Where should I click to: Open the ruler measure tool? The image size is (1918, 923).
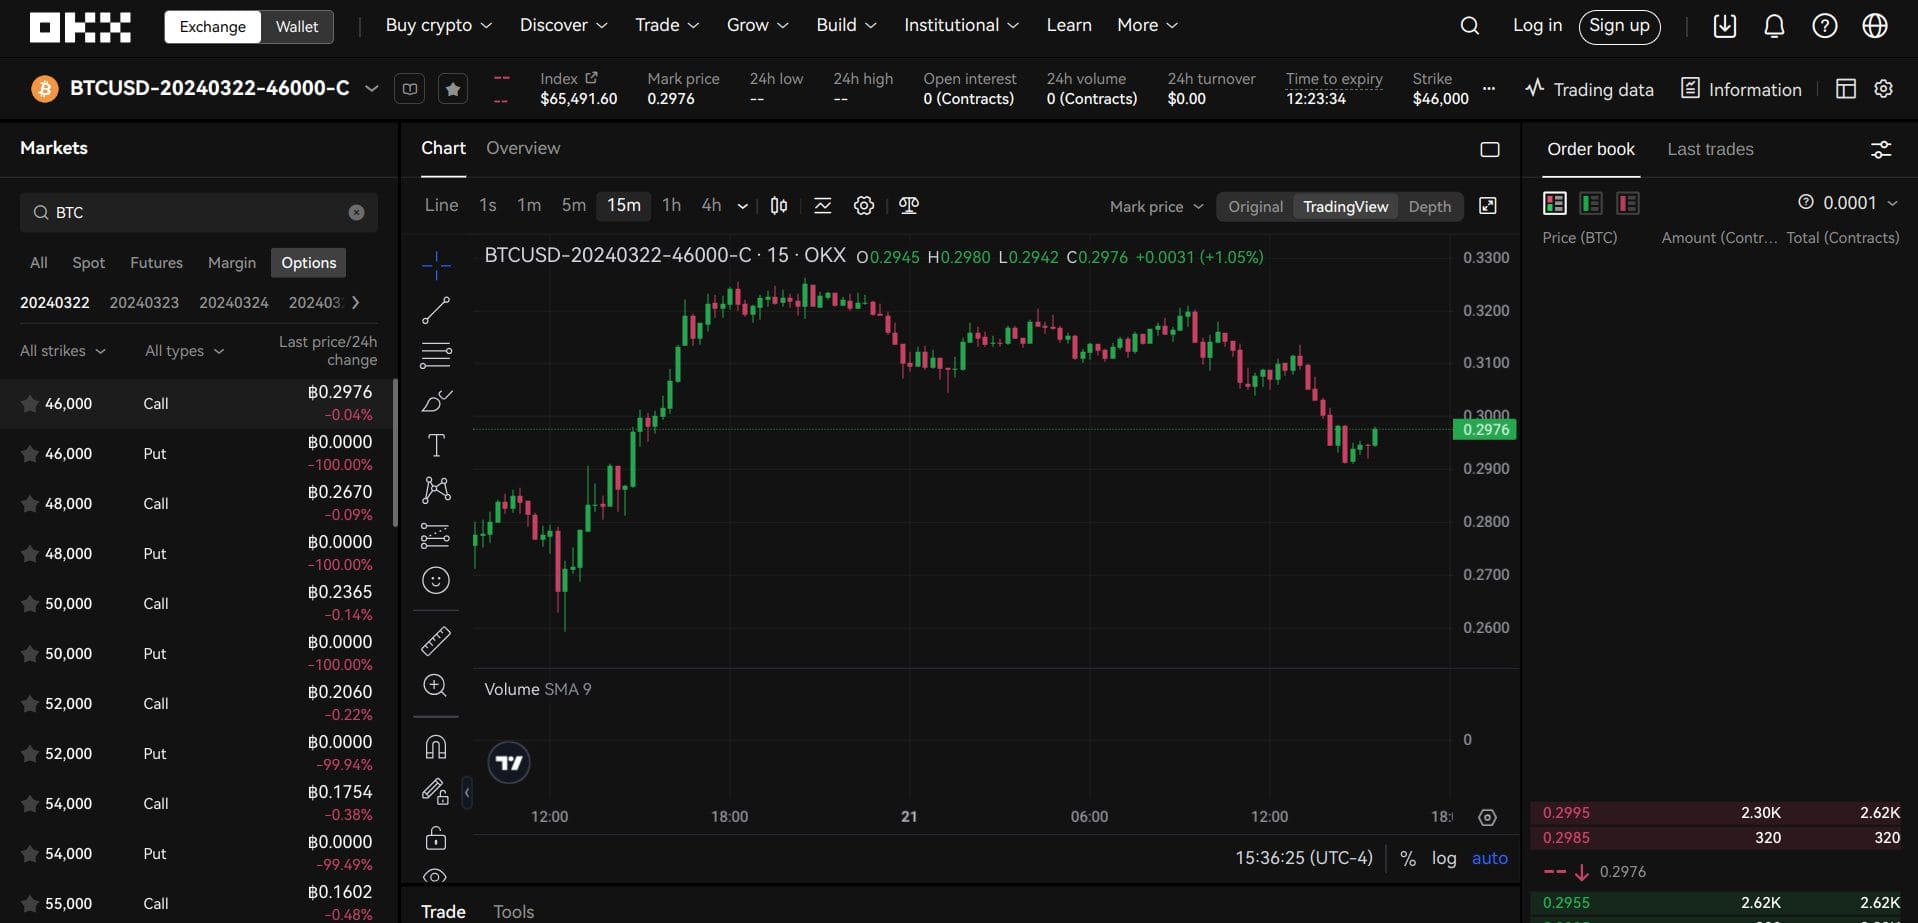435,640
